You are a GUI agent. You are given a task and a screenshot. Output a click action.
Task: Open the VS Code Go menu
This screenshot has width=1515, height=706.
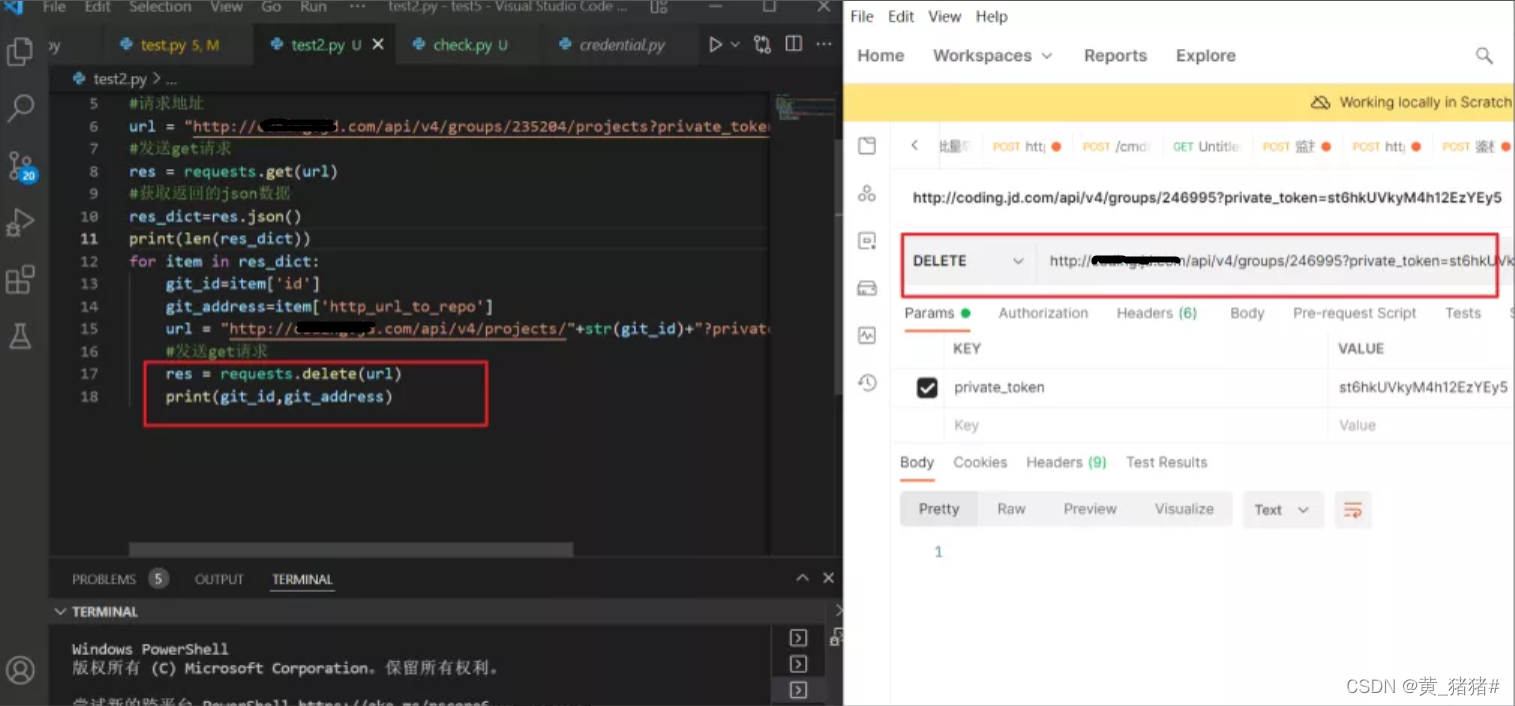click(271, 7)
